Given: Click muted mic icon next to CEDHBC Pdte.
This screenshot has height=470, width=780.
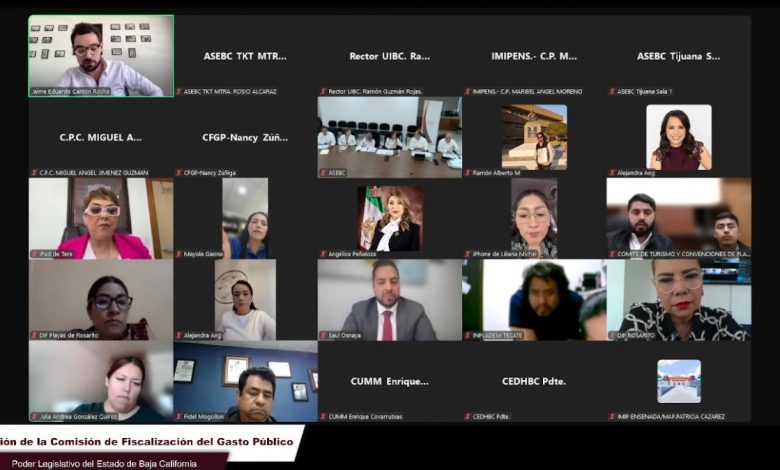Looking at the screenshot, I should point(468,417).
